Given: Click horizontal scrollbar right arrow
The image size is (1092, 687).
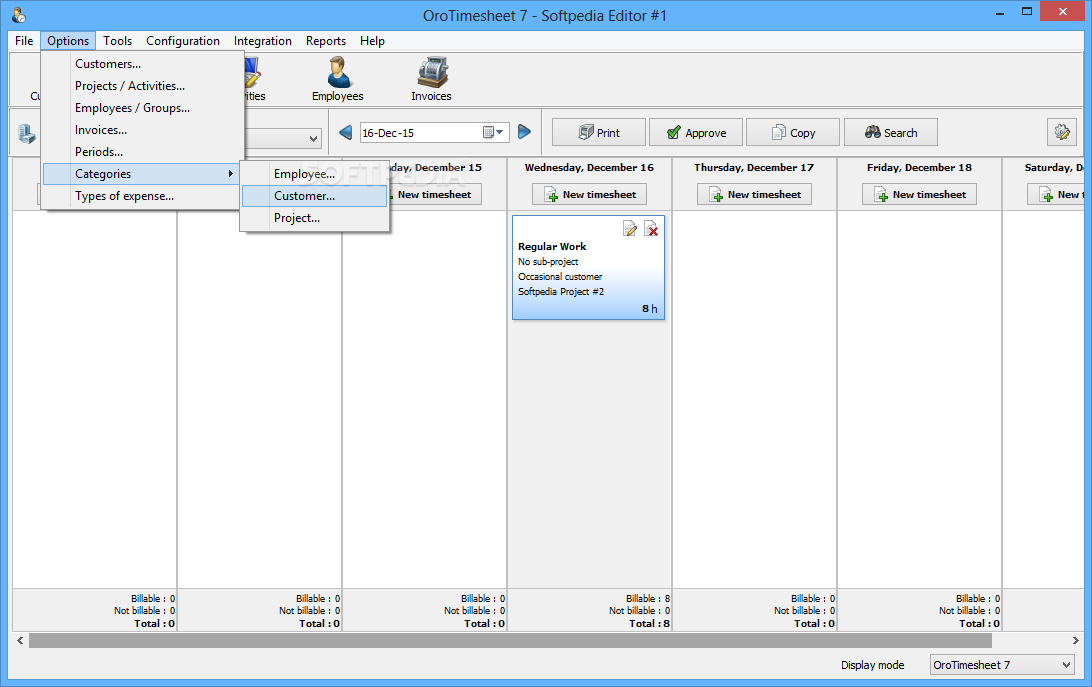Looking at the screenshot, I should pos(1075,640).
